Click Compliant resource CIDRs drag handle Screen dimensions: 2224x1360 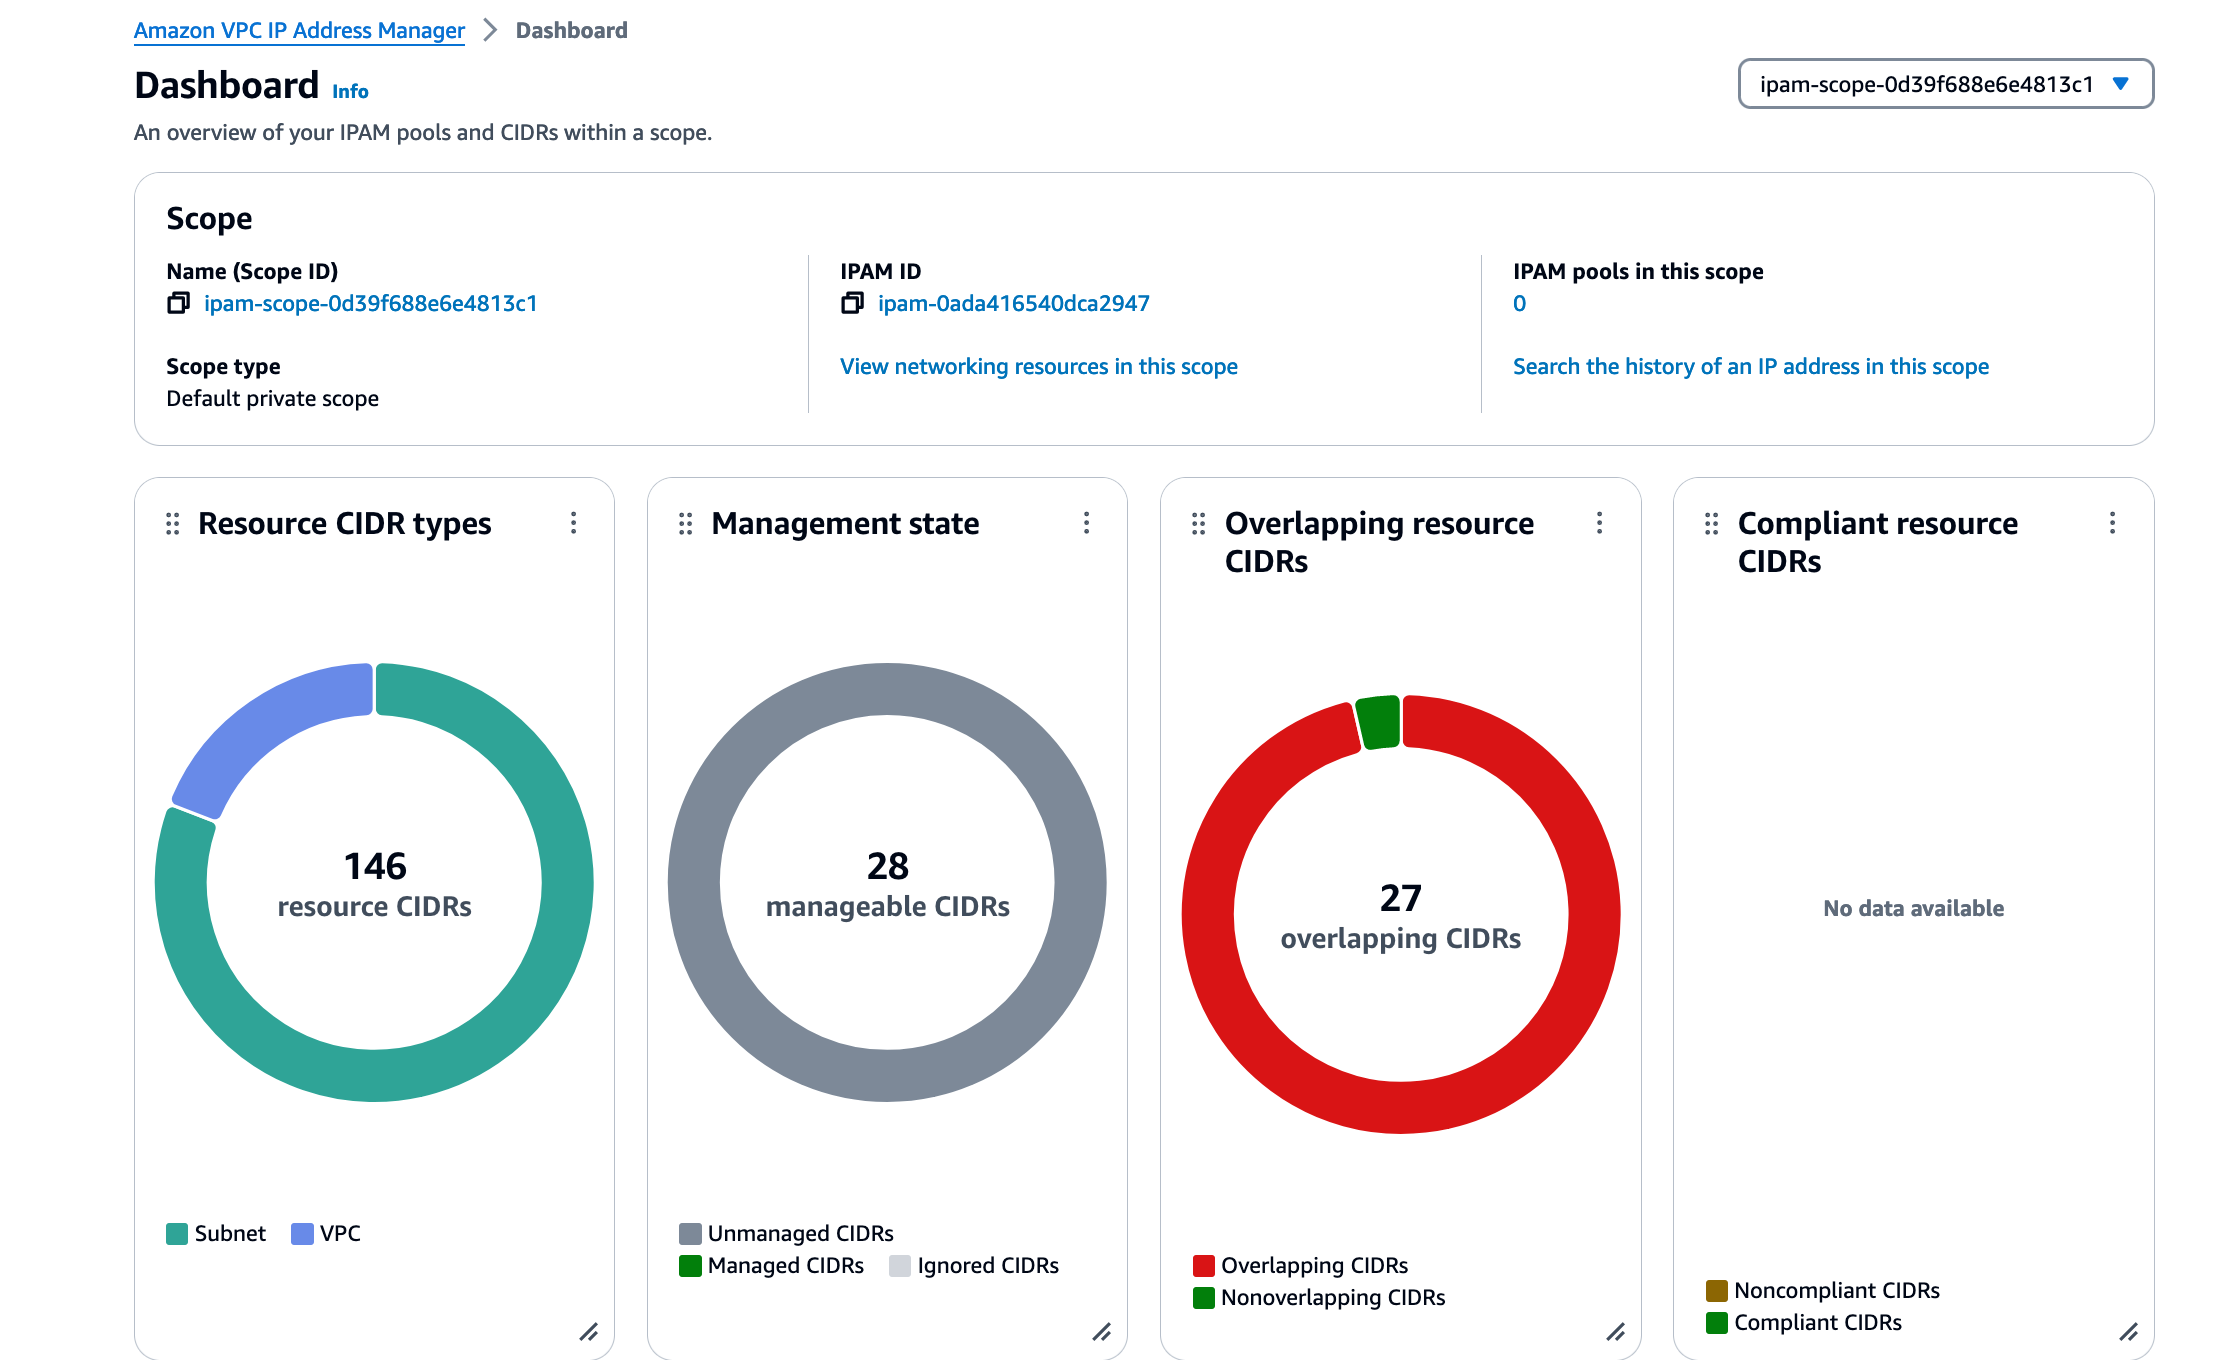click(1712, 524)
